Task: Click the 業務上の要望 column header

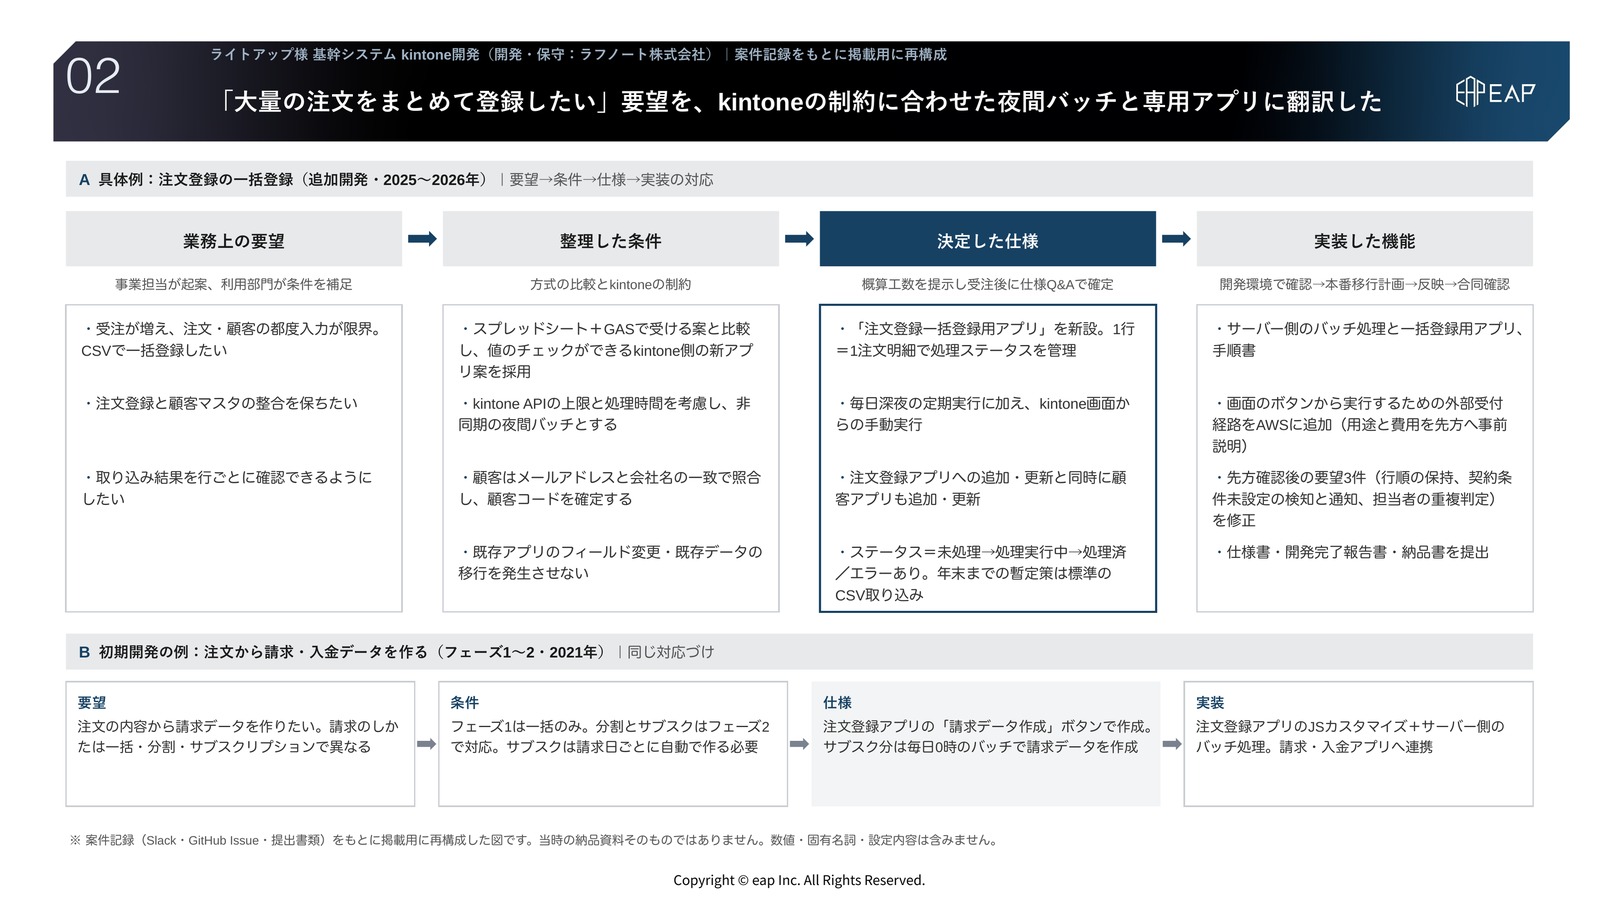Action: (x=234, y=240)
